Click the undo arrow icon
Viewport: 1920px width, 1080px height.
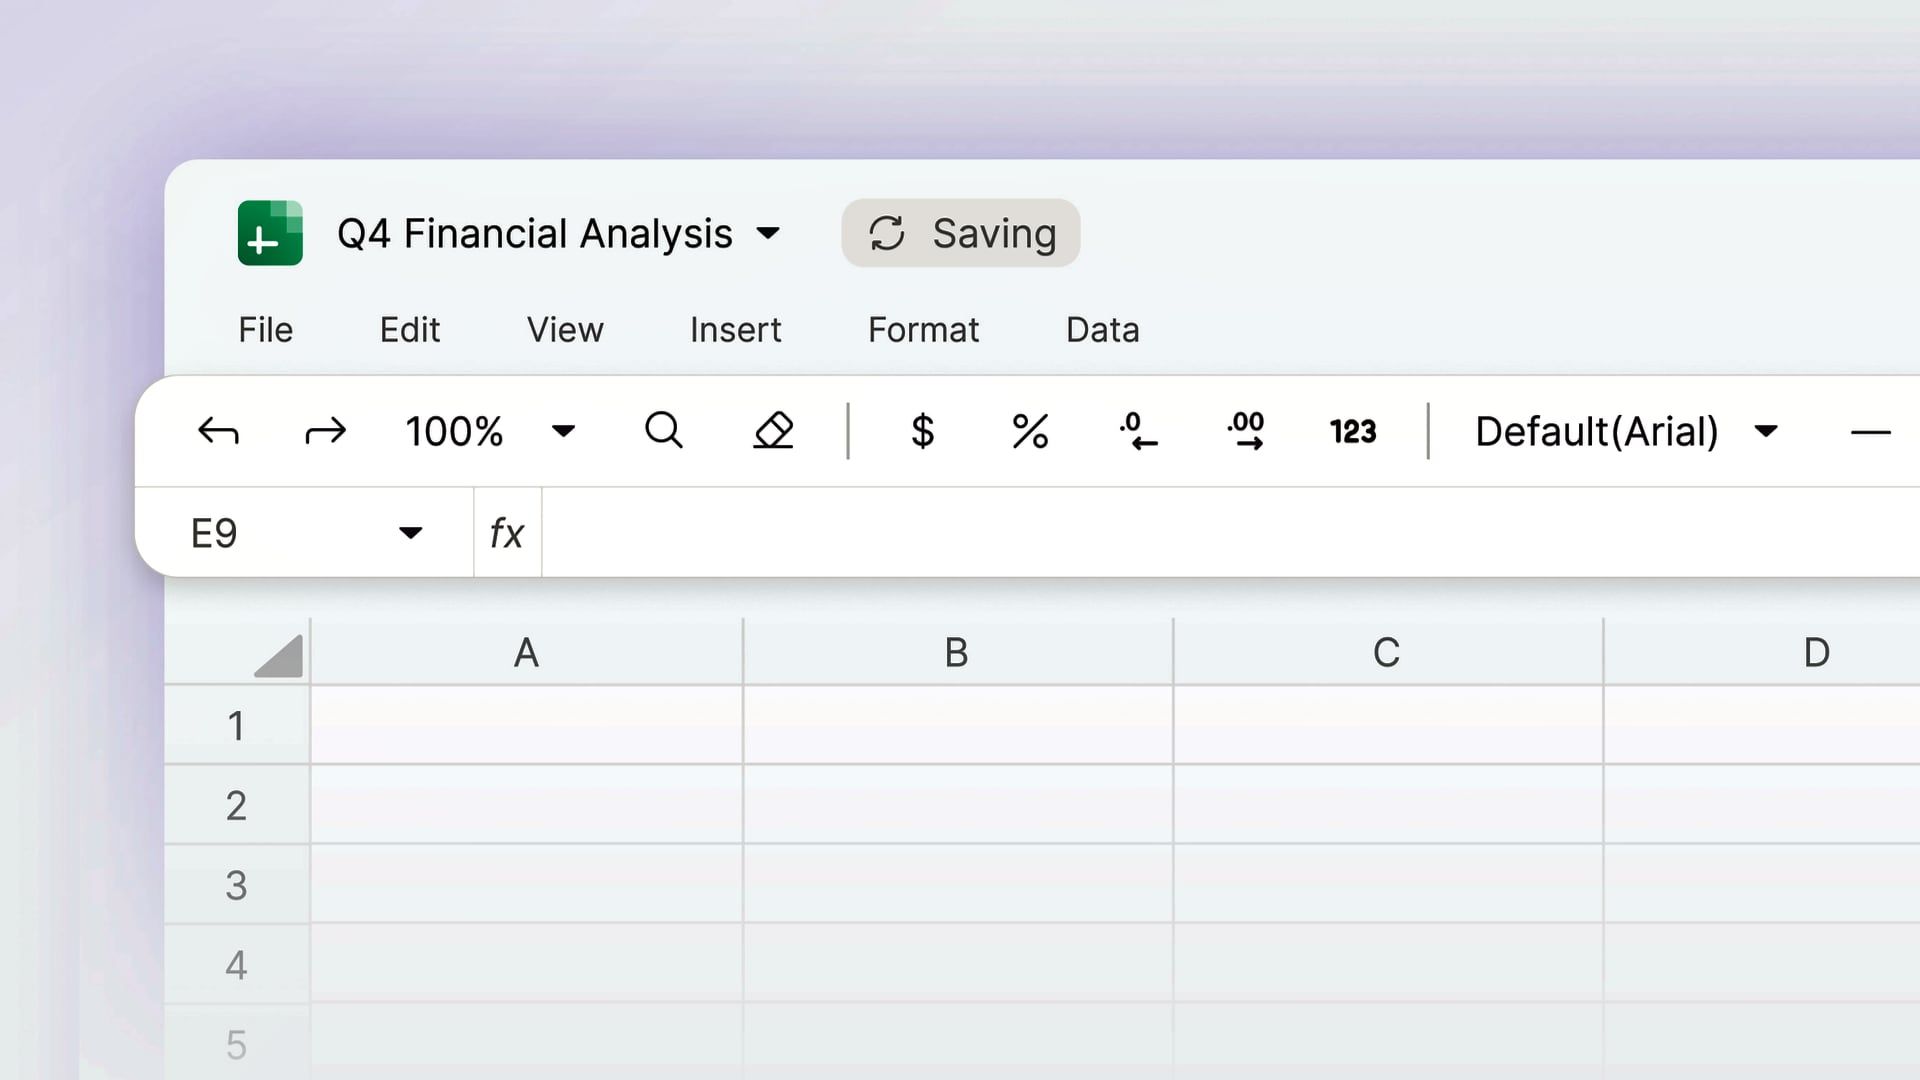pyautogui.click(x=218, y=432)
